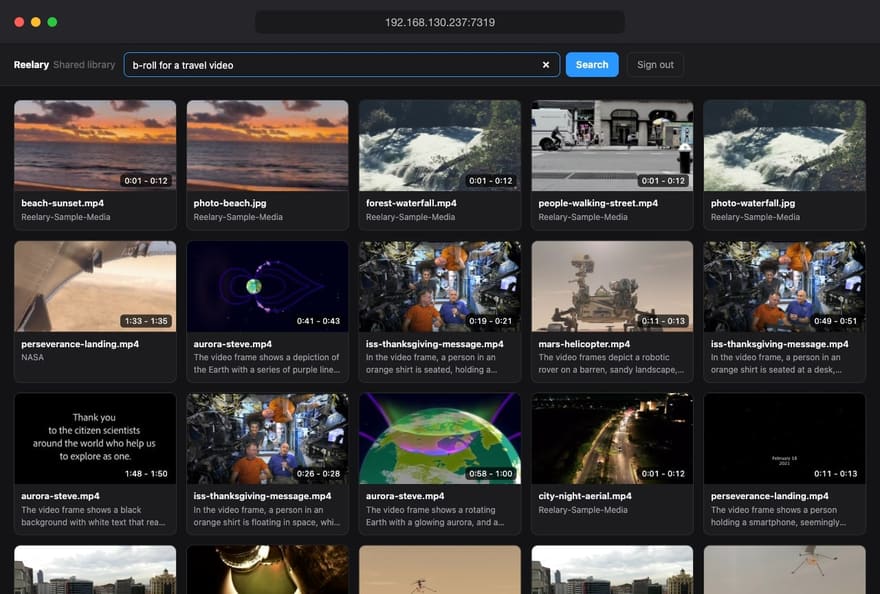Open the people-walking-street.mp4 thumbnail

(x=612, y=145)
